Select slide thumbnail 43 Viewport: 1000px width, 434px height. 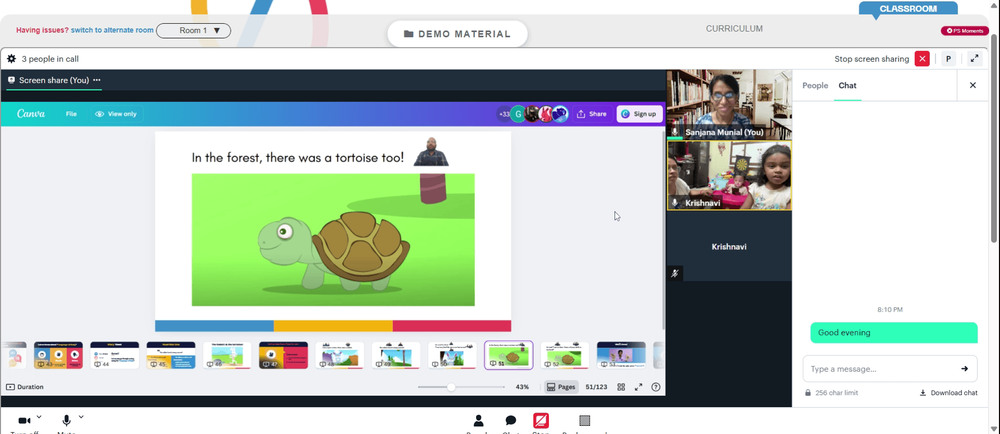[x=58, y=355]
